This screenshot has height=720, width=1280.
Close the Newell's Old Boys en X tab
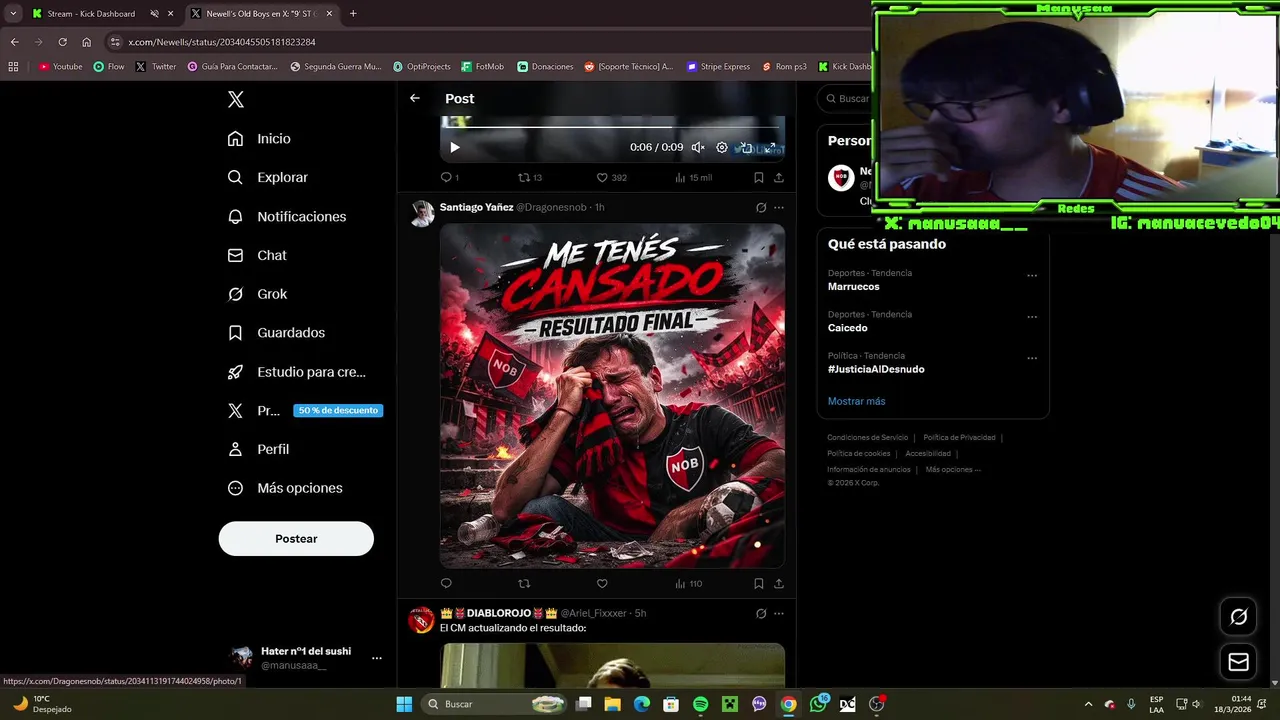coord(329,14)
